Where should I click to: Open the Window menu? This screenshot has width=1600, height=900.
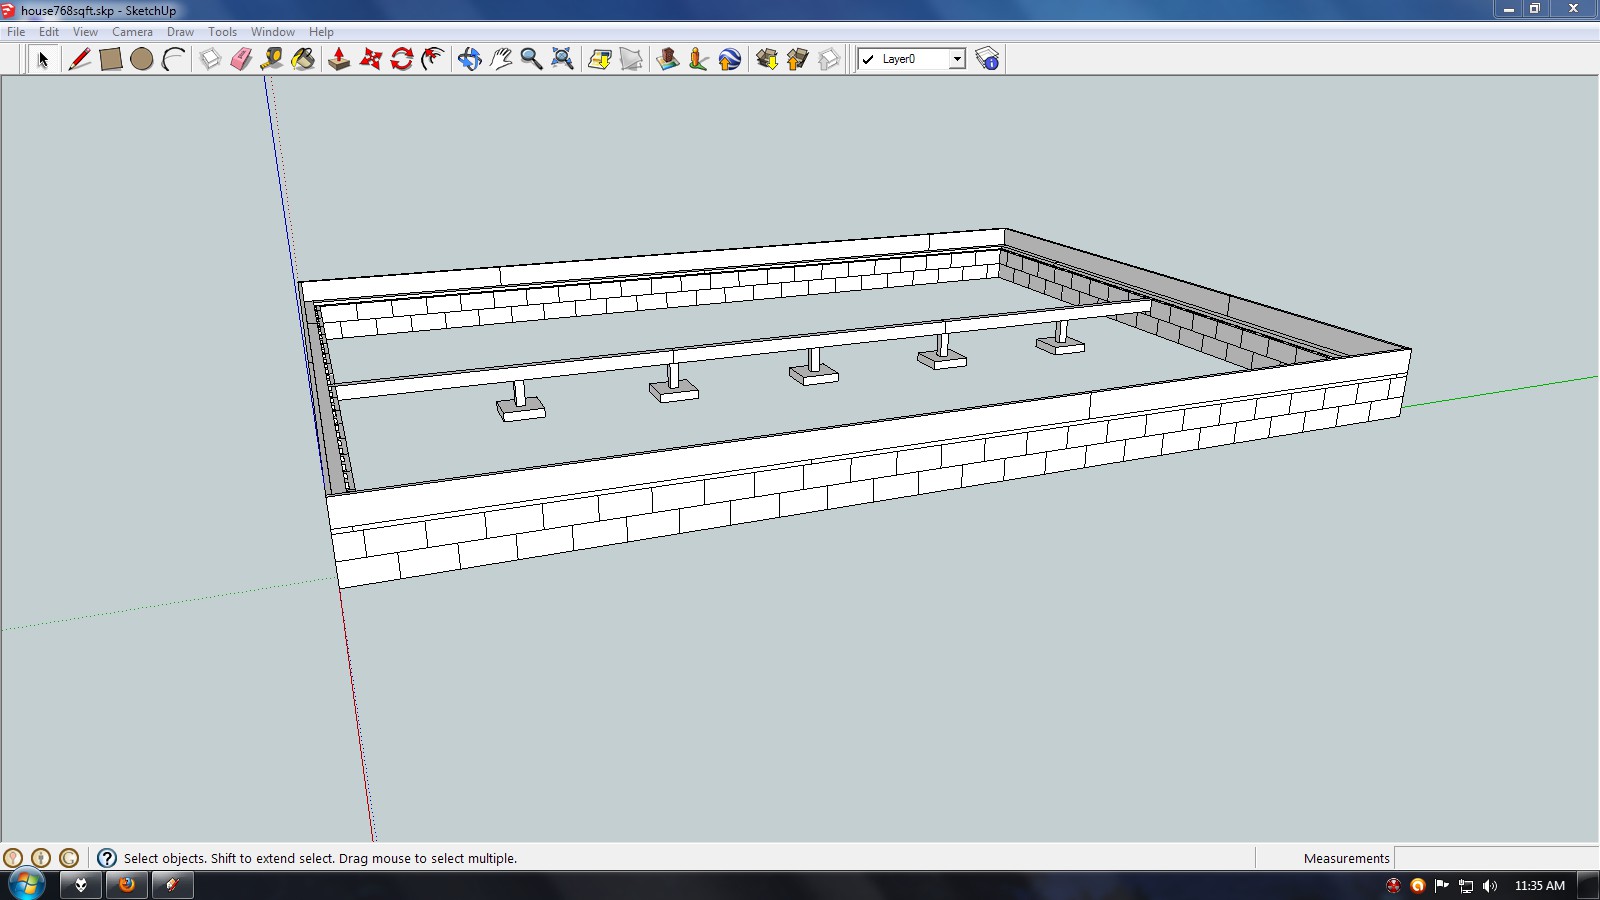click(x=272, y=32)
